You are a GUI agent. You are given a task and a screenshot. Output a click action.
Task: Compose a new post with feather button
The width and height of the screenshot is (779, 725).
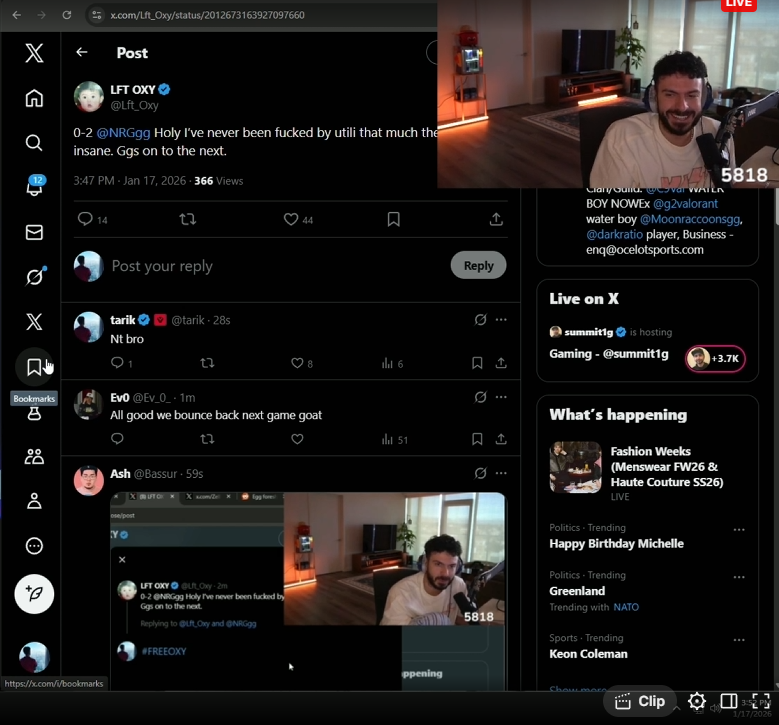tap(34, 594)
